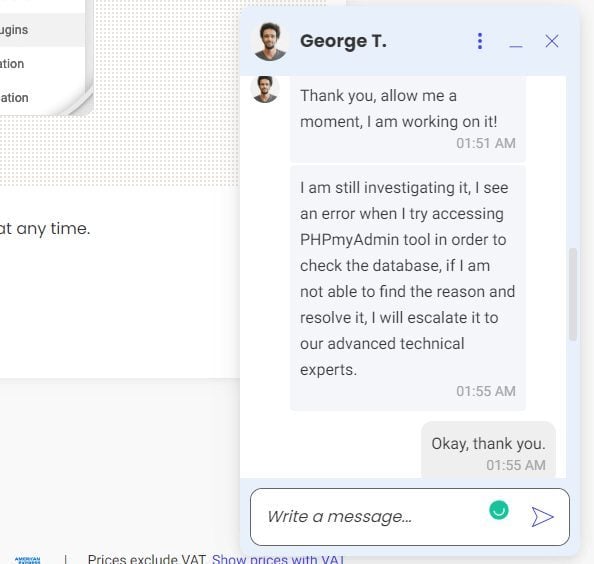Screen dimensions: 594x564
Task: Click the 'I am still investigating' message
Action: tap(408, 288)
